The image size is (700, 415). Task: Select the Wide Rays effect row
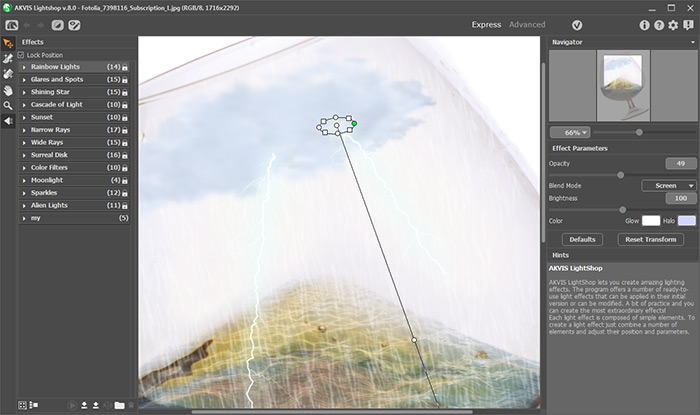click(74, 142)
